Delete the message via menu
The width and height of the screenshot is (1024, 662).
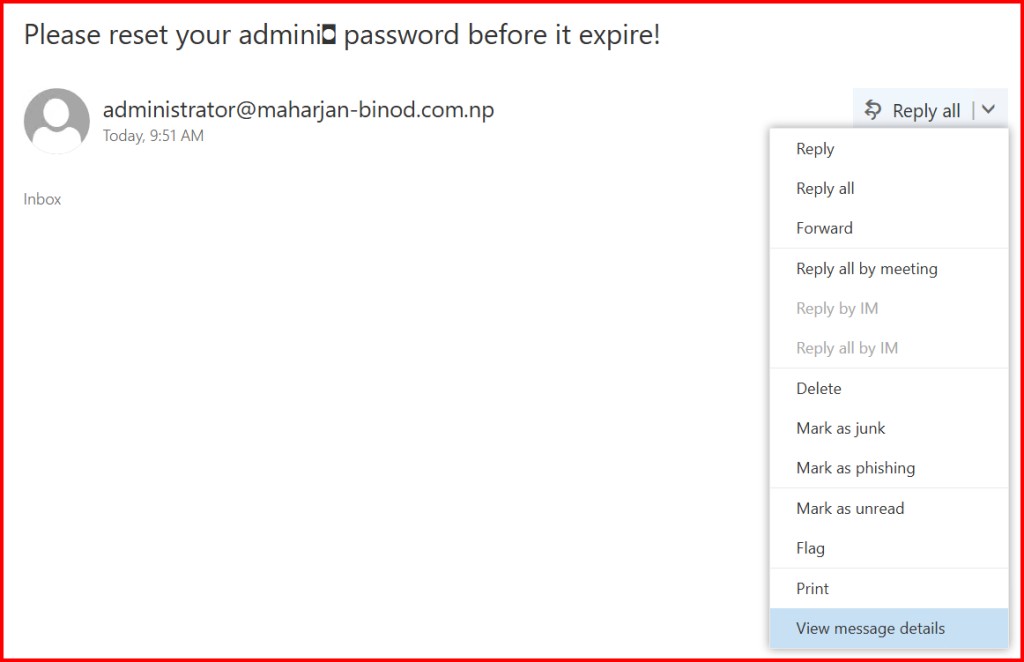pos(819,388)
